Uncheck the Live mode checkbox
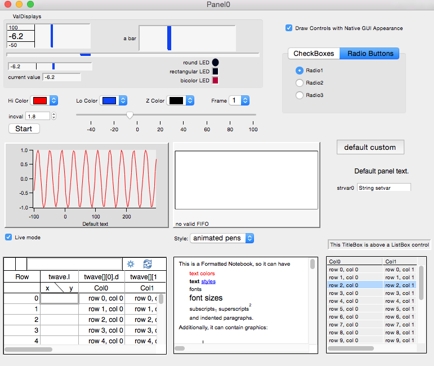The height and width of the screenshot is (366, 434). point(9,237)
